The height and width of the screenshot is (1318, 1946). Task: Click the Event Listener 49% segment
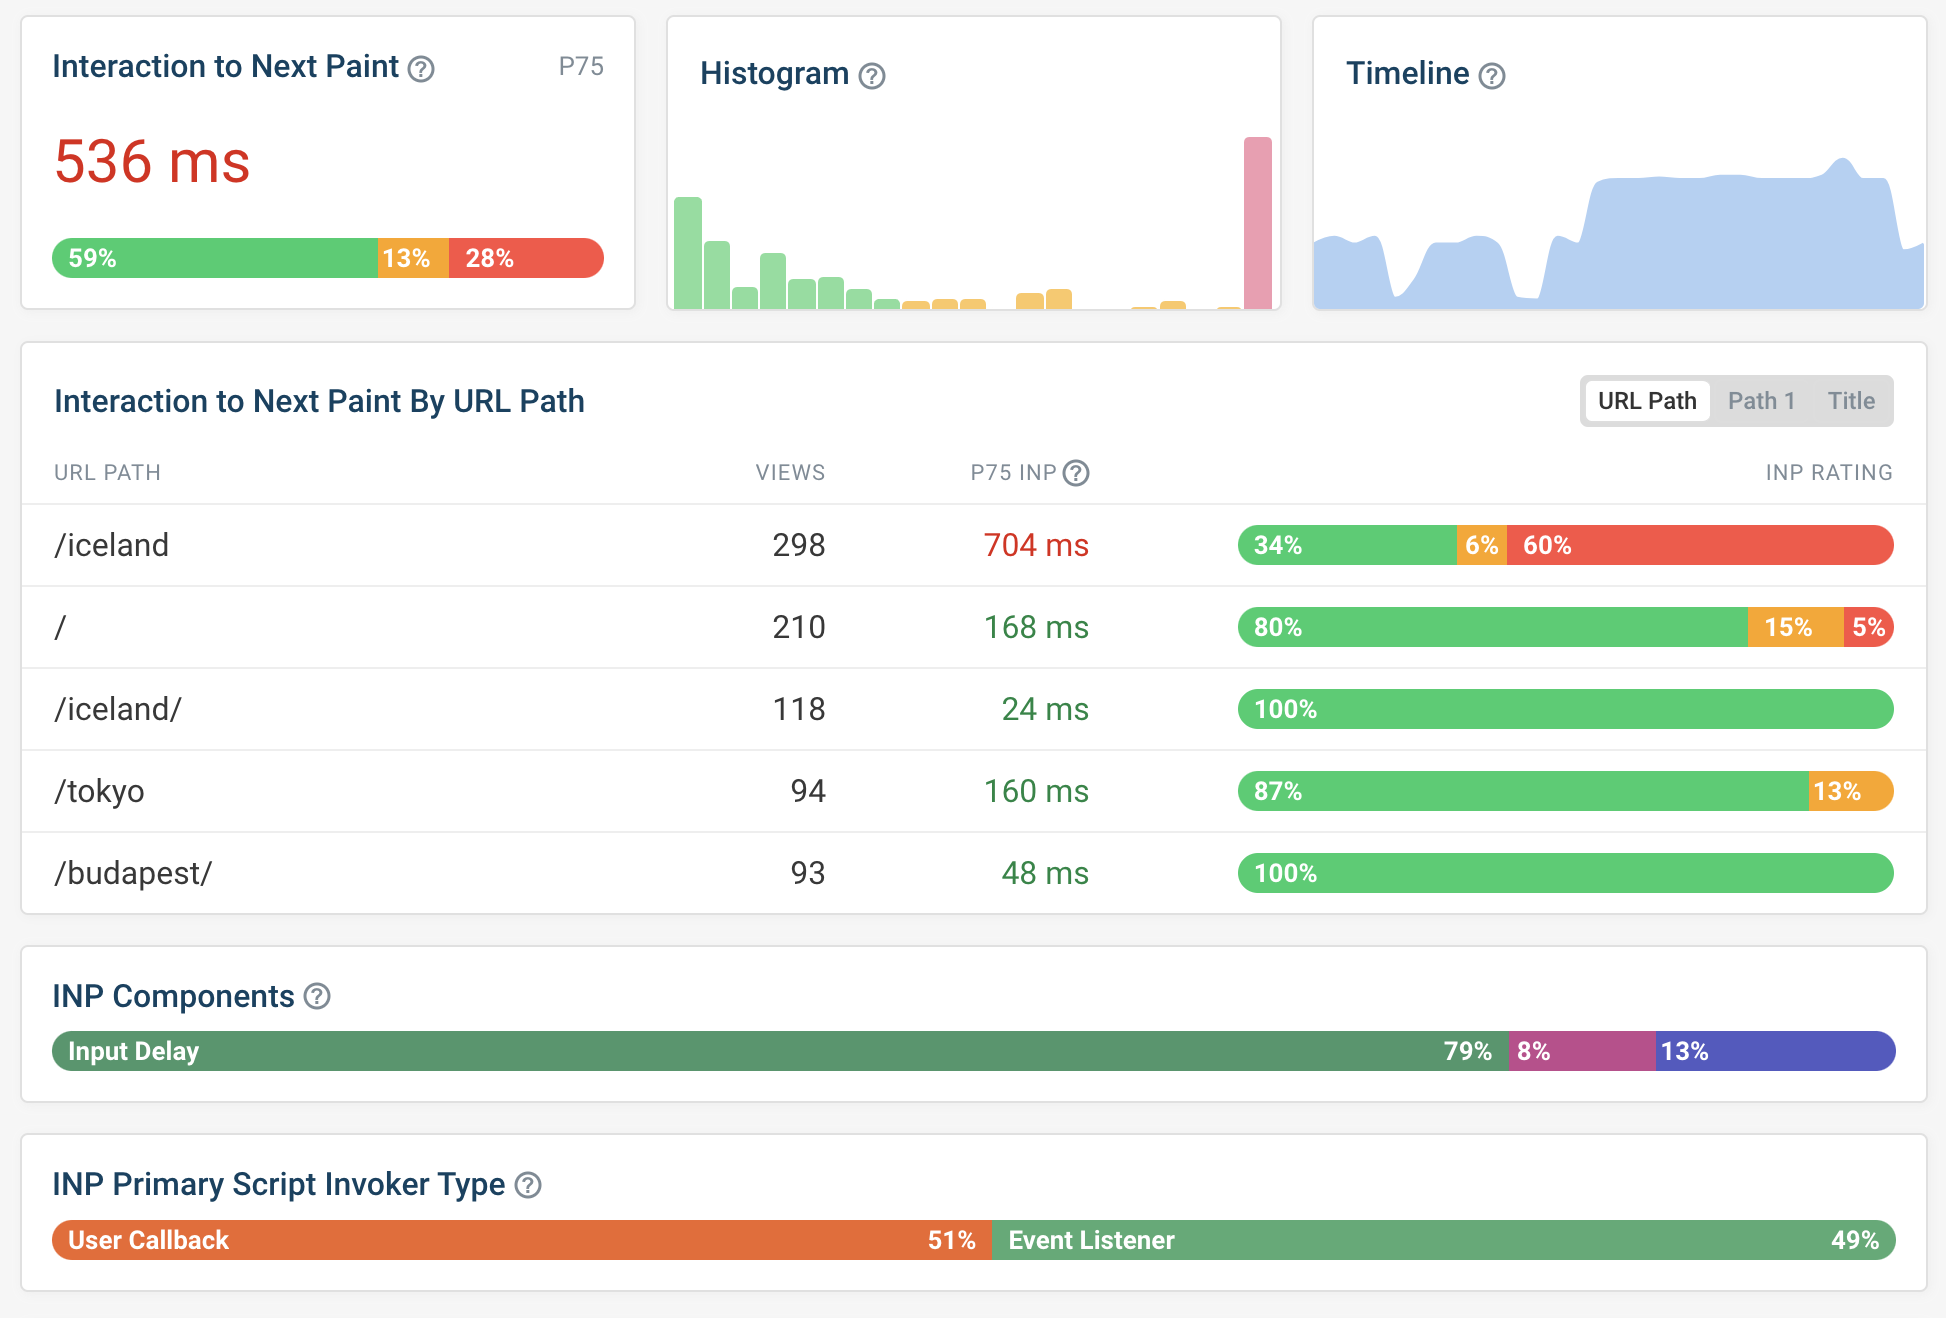coord(1443,1240)
